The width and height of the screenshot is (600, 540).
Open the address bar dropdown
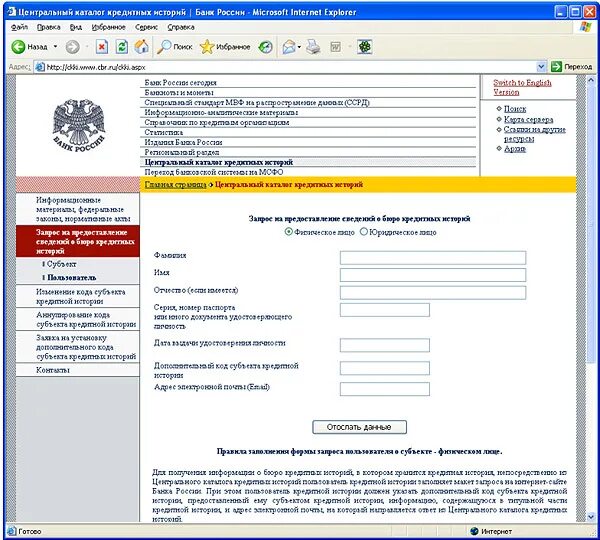[541, 67]
